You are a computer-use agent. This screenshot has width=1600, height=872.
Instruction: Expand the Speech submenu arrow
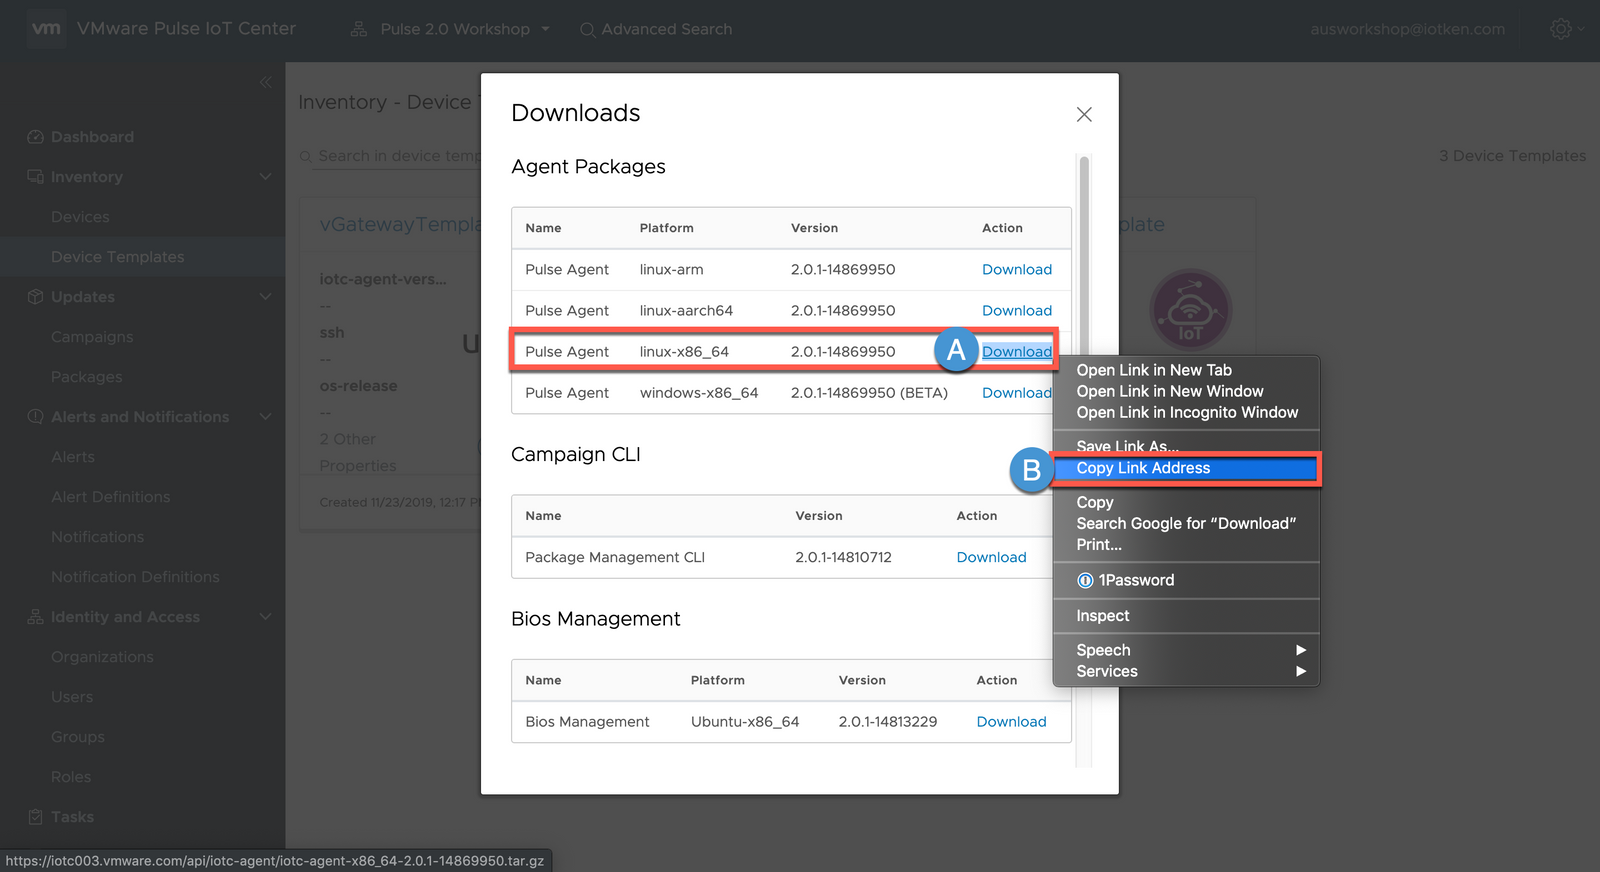(1300, 650)
